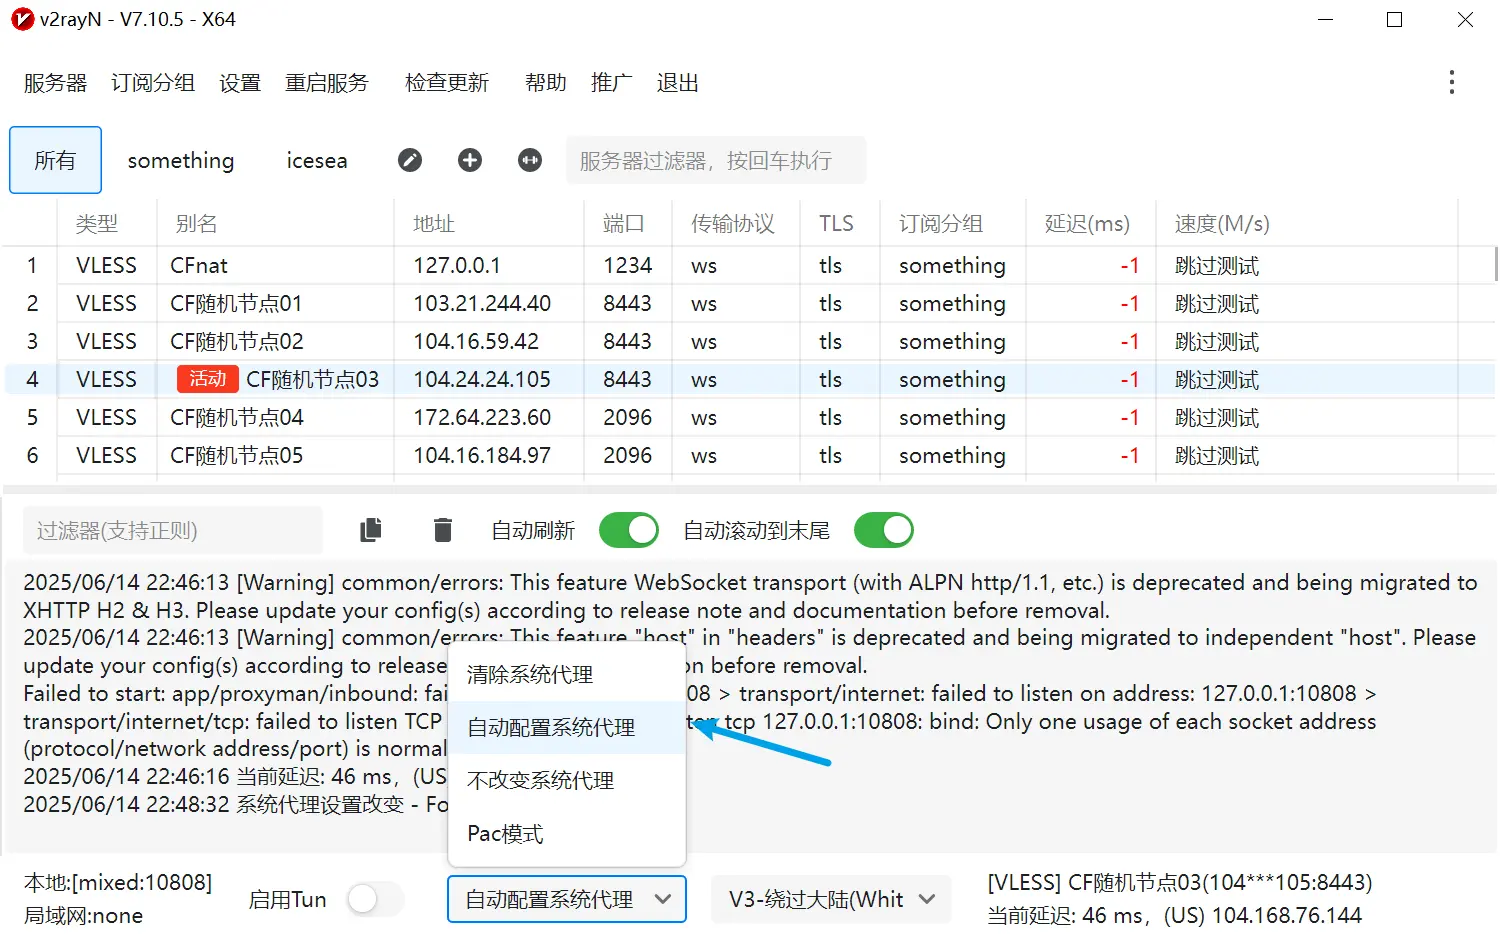This screenshot has width=1500, height=942.
Task: Click the 活动 active badge
Action: tap(207, 379)
